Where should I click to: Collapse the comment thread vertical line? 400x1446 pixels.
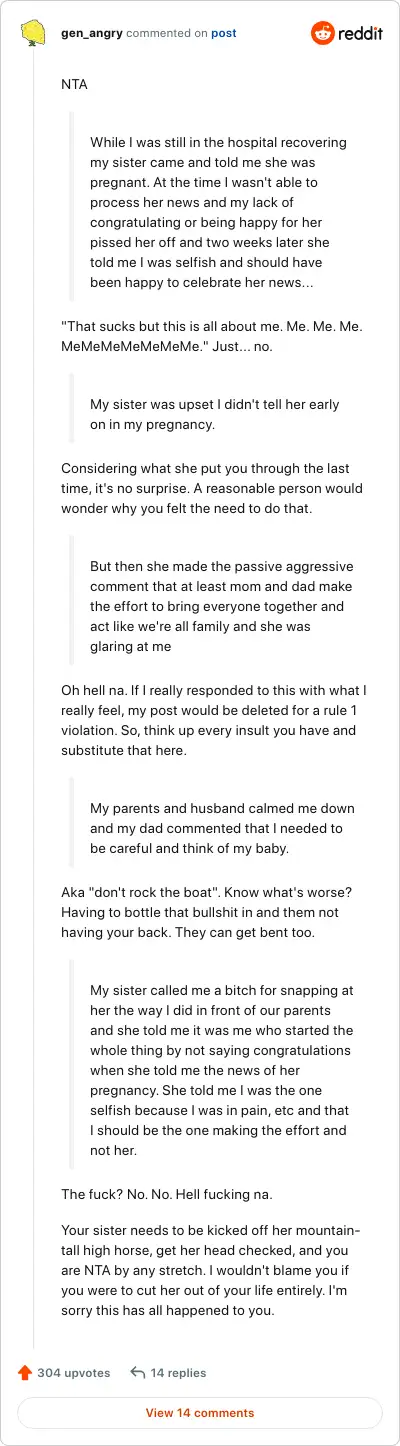(x=34, y=700)
